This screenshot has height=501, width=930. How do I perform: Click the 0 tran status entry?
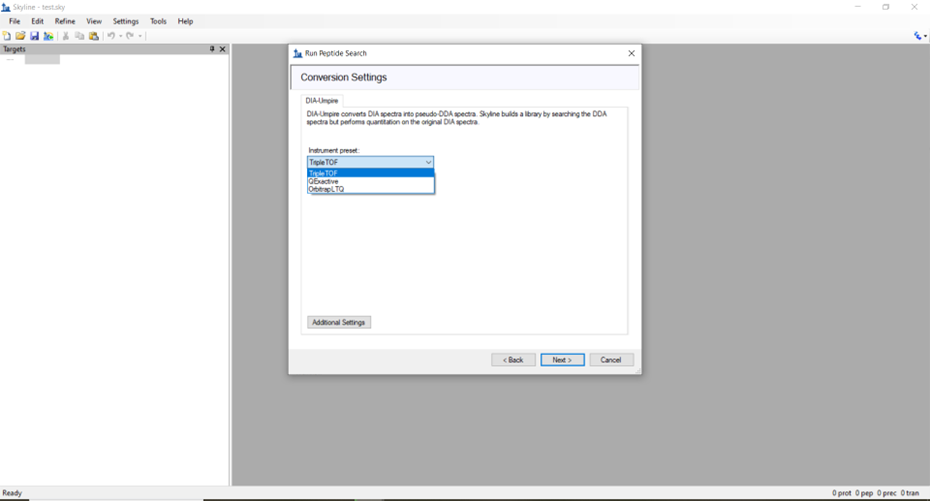pyautogui.click(x=910, y=493)
